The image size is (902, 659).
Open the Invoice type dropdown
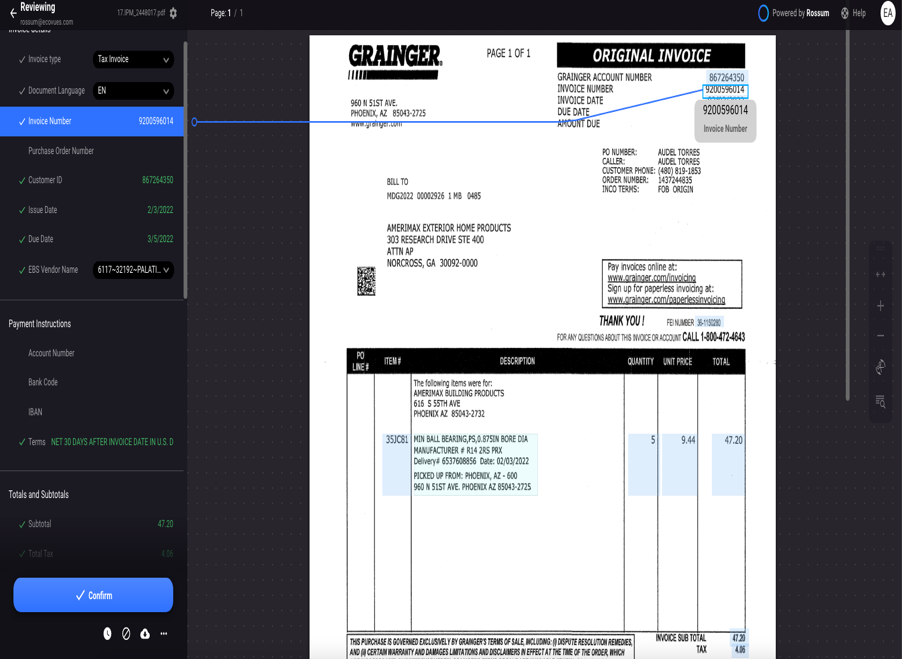click(133, 60)
